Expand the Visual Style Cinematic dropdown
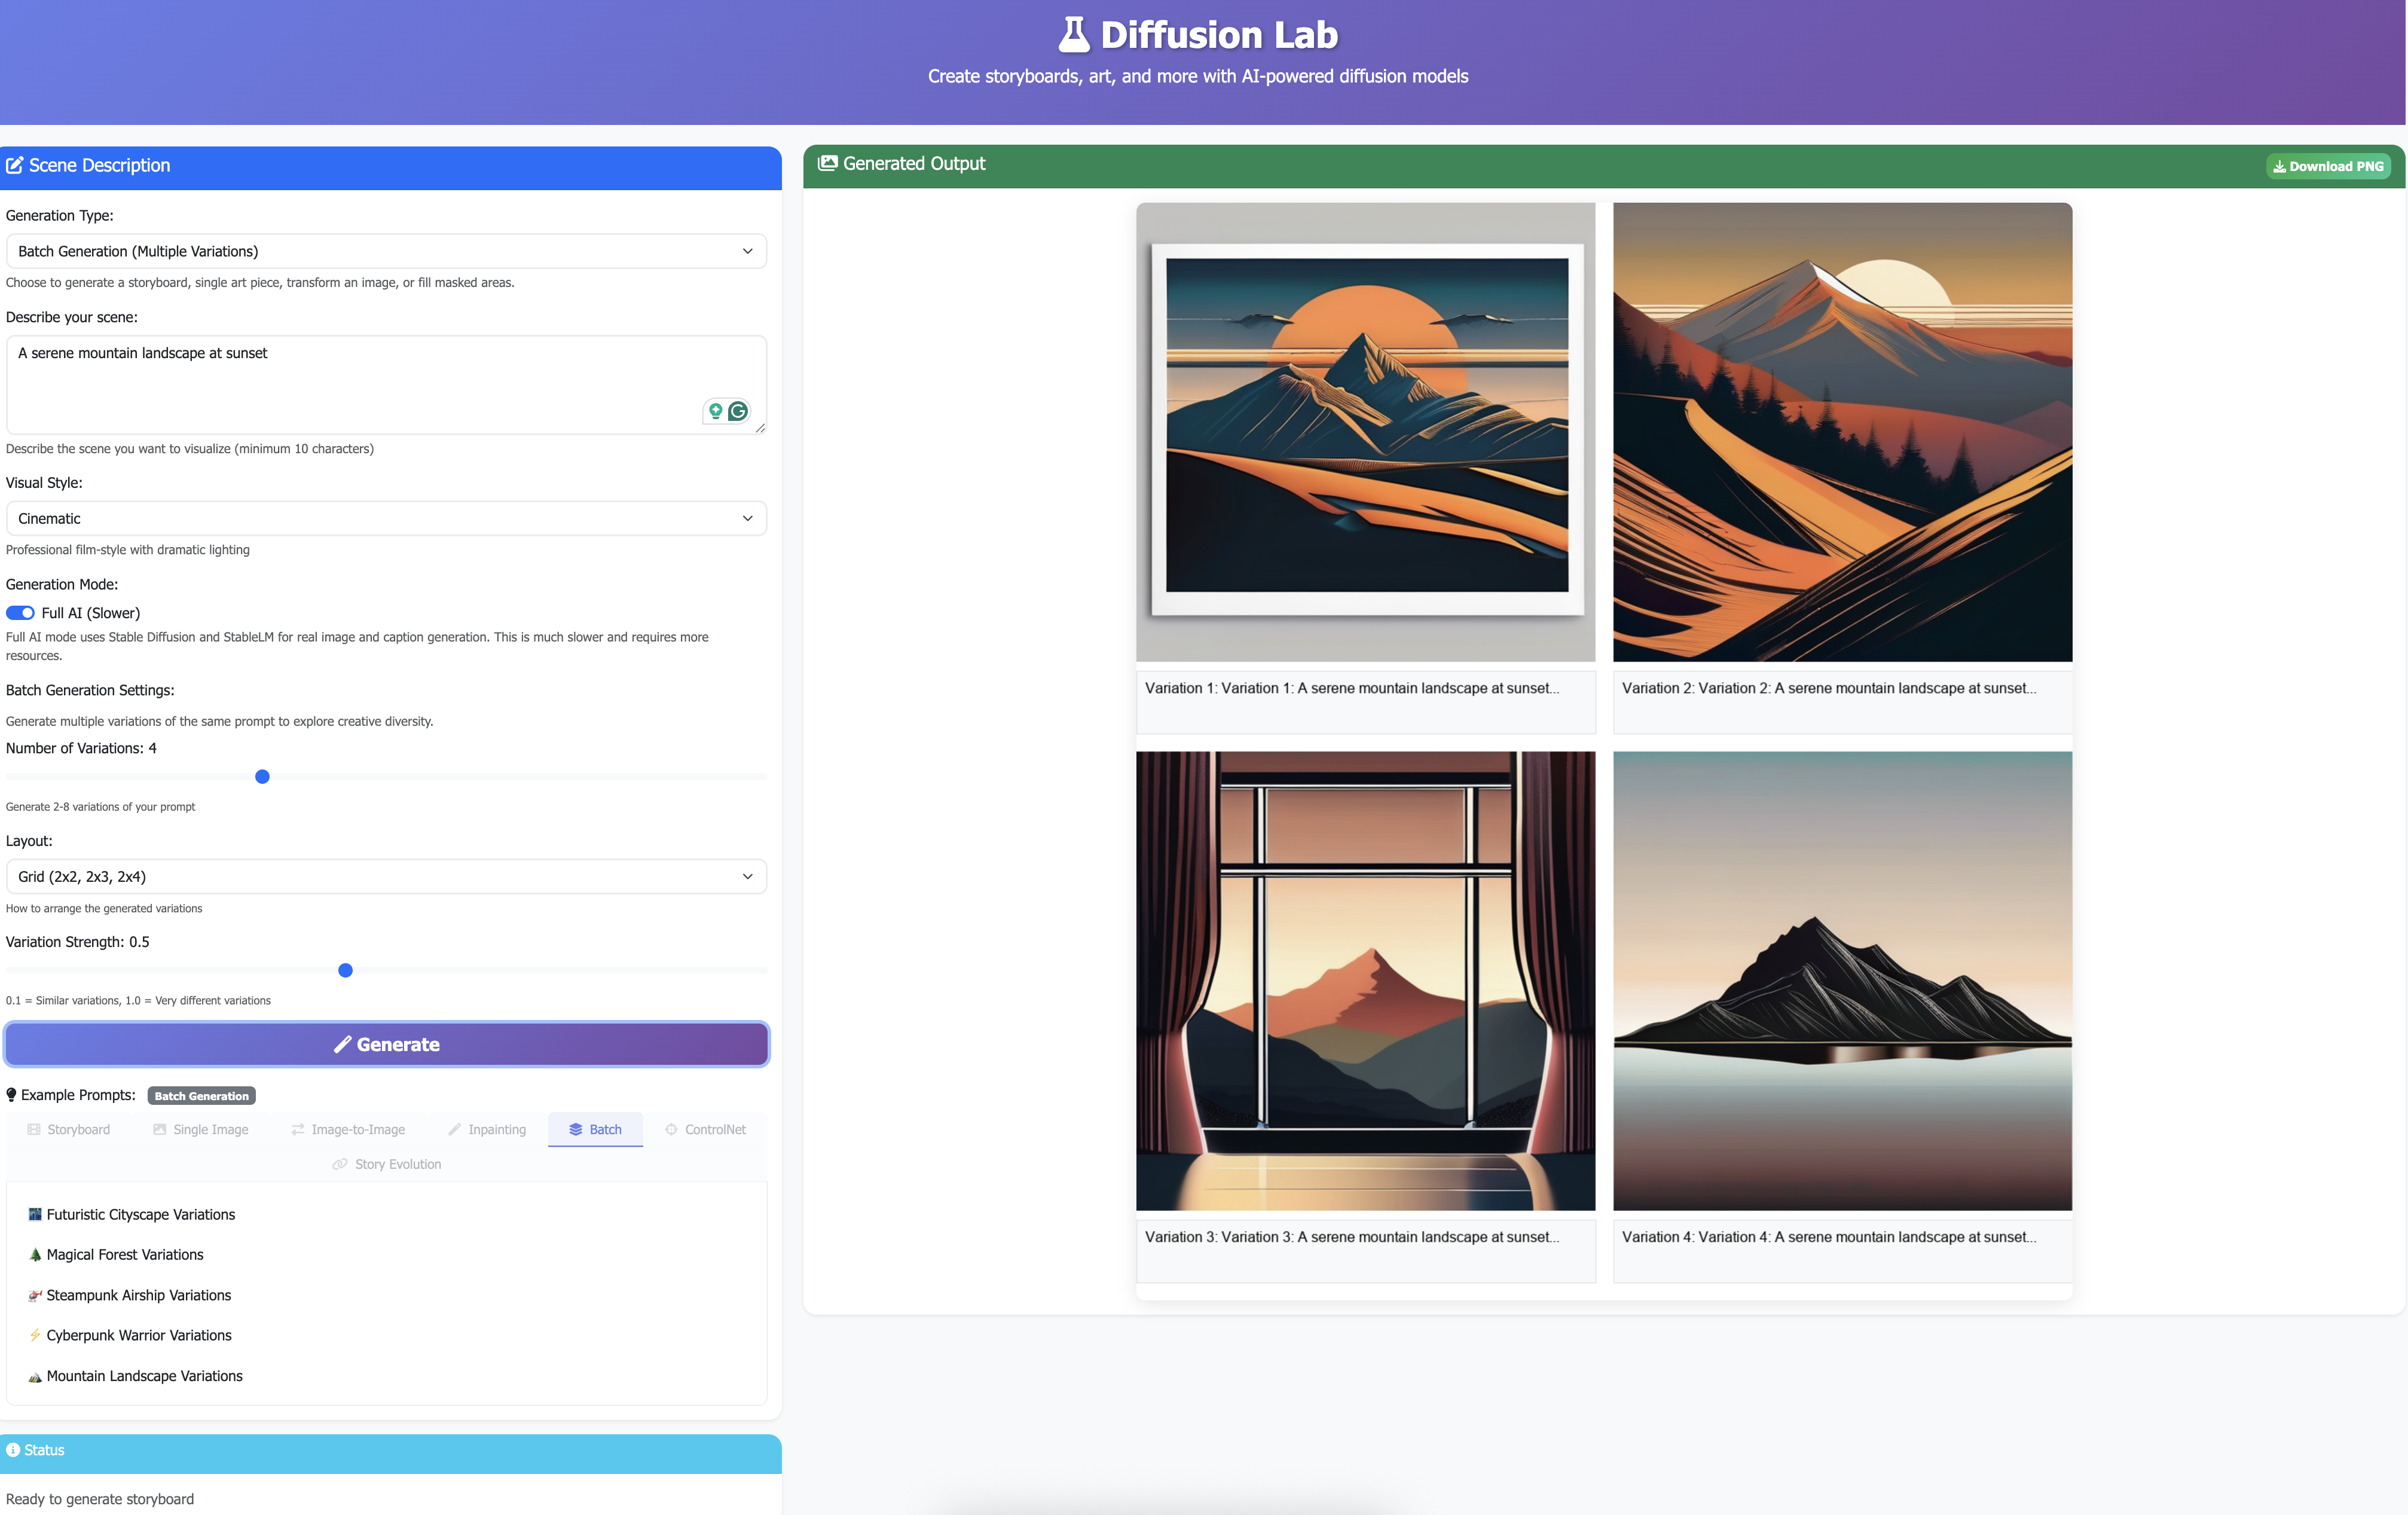Image resolution: width=2408 pixels, height=1515 pixels. (386, 518)
